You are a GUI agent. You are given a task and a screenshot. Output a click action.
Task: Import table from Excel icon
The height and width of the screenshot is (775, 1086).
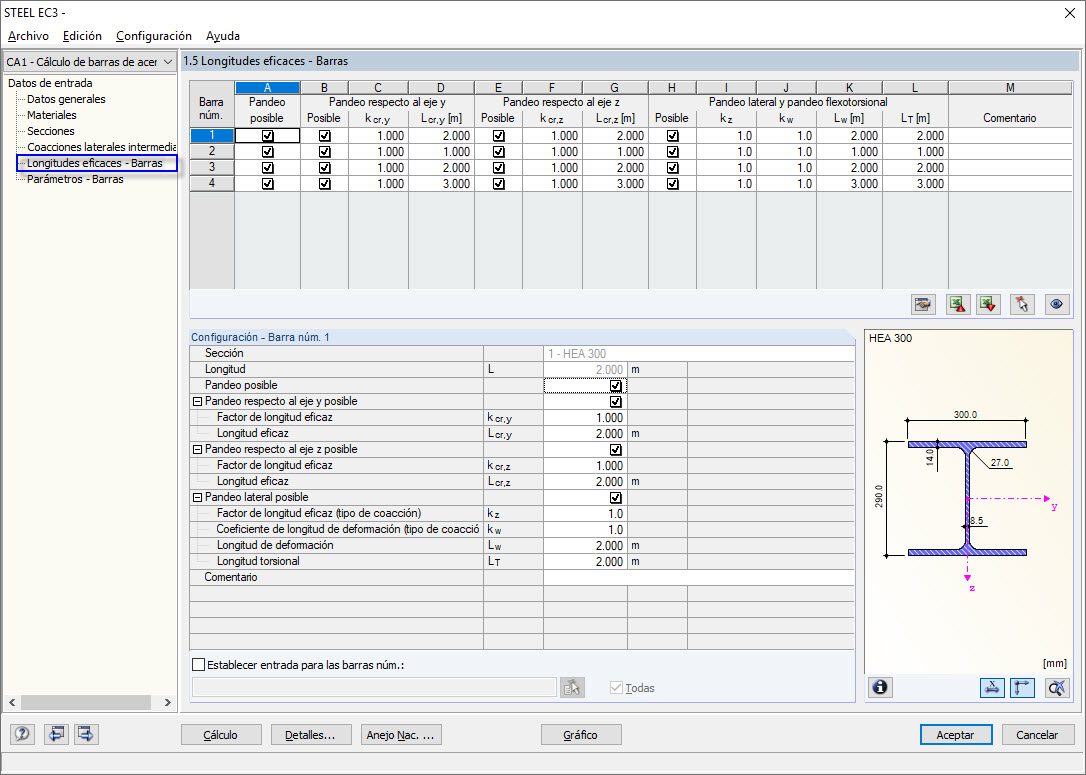click(x=988, y=304)
